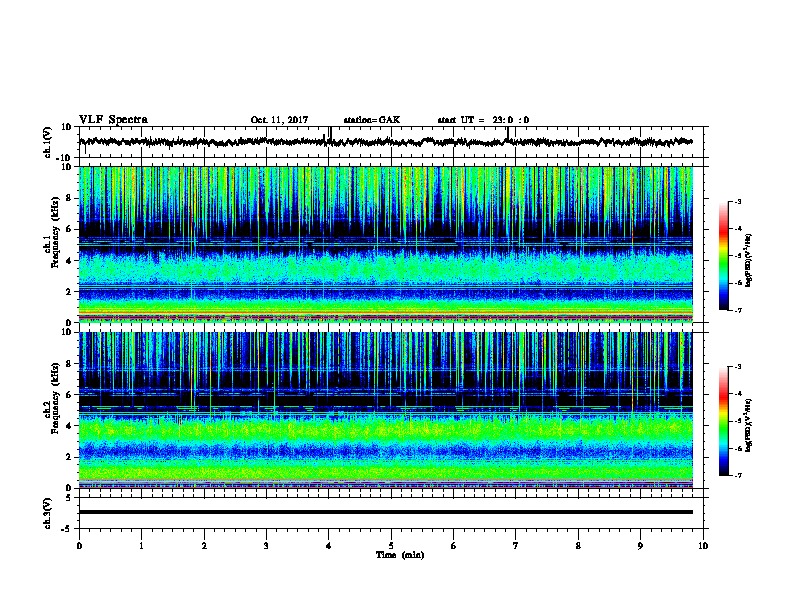Click the "10" tick on the time axis
The image size is (792, 612).
point(703,546)
